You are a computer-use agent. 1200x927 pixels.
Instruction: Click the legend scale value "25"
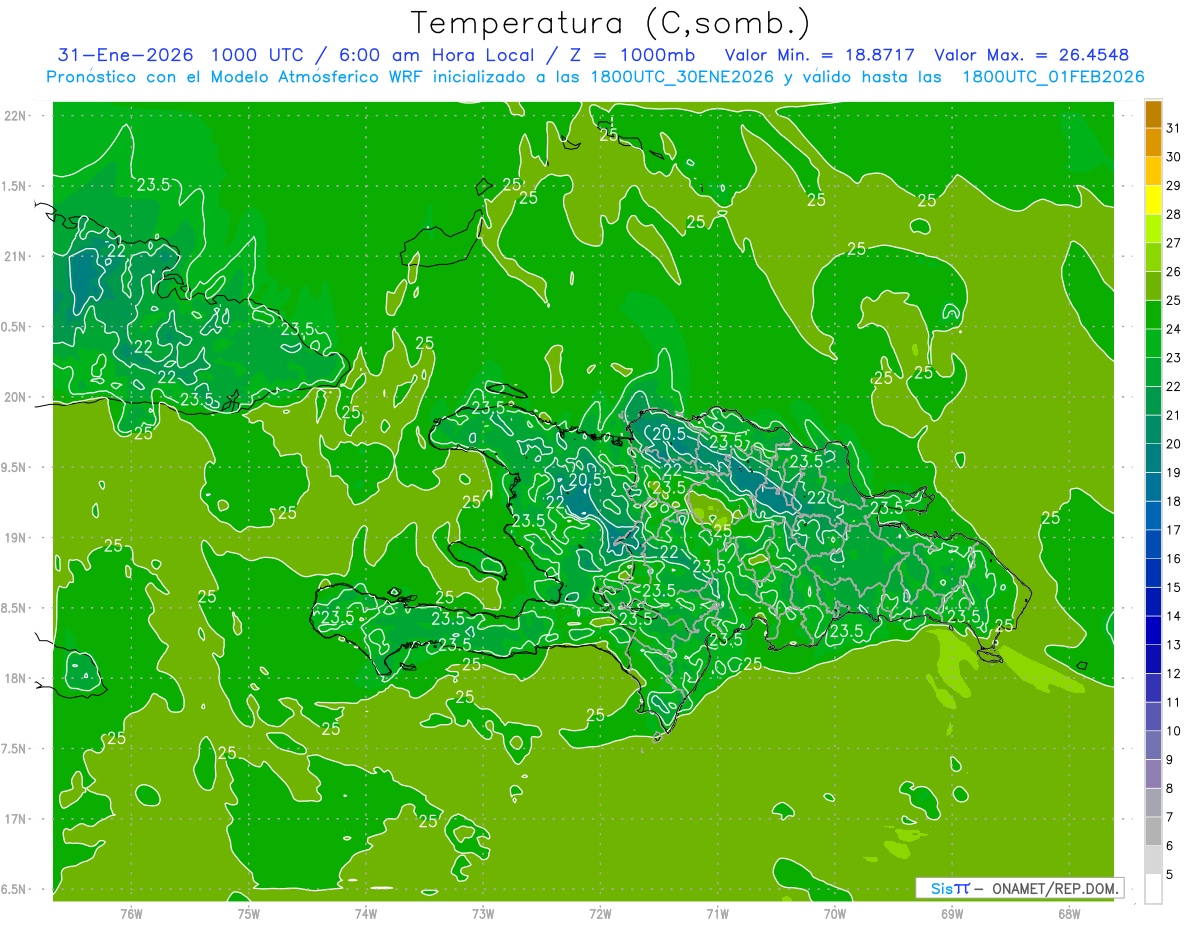tap(1174, 301)
